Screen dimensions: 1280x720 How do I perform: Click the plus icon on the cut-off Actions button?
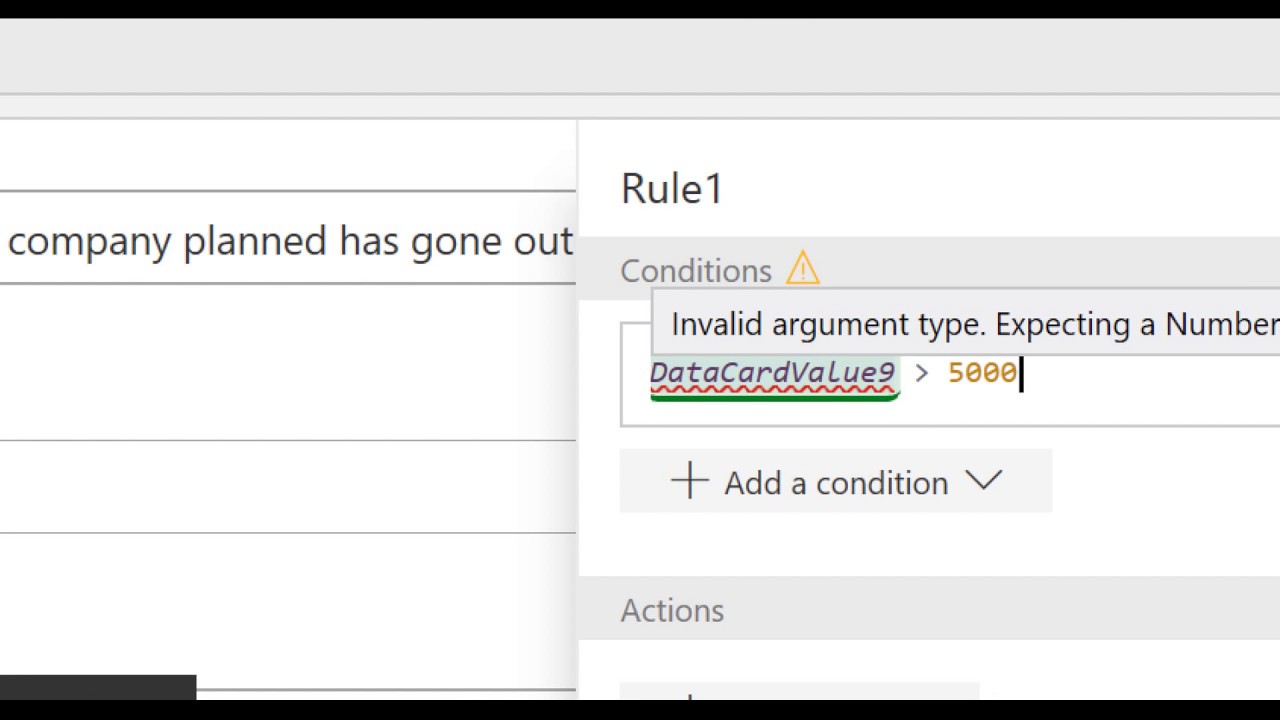(690, 695)
